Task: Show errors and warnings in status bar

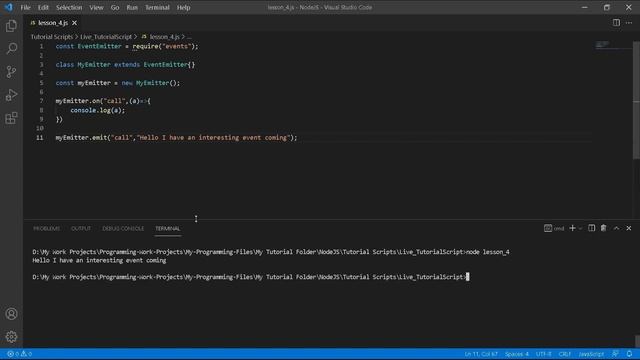Action: 19,354
